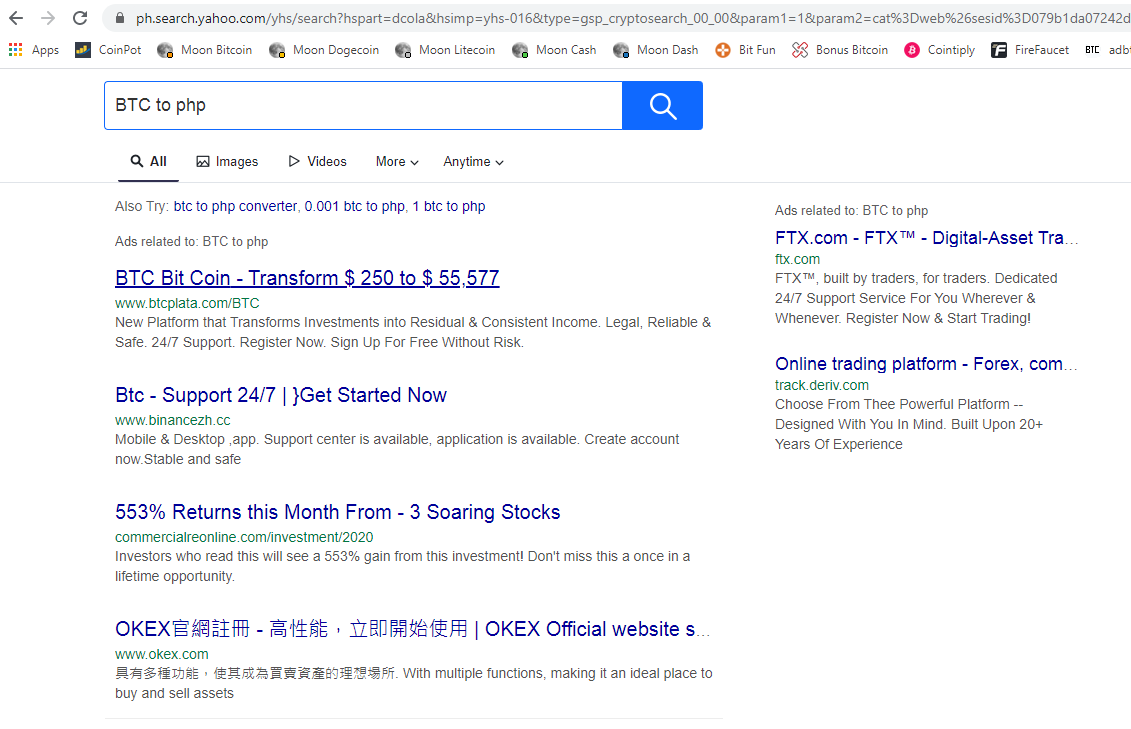Expand the Anytime time filter
1131x729 pixels.
click(473, 162)
